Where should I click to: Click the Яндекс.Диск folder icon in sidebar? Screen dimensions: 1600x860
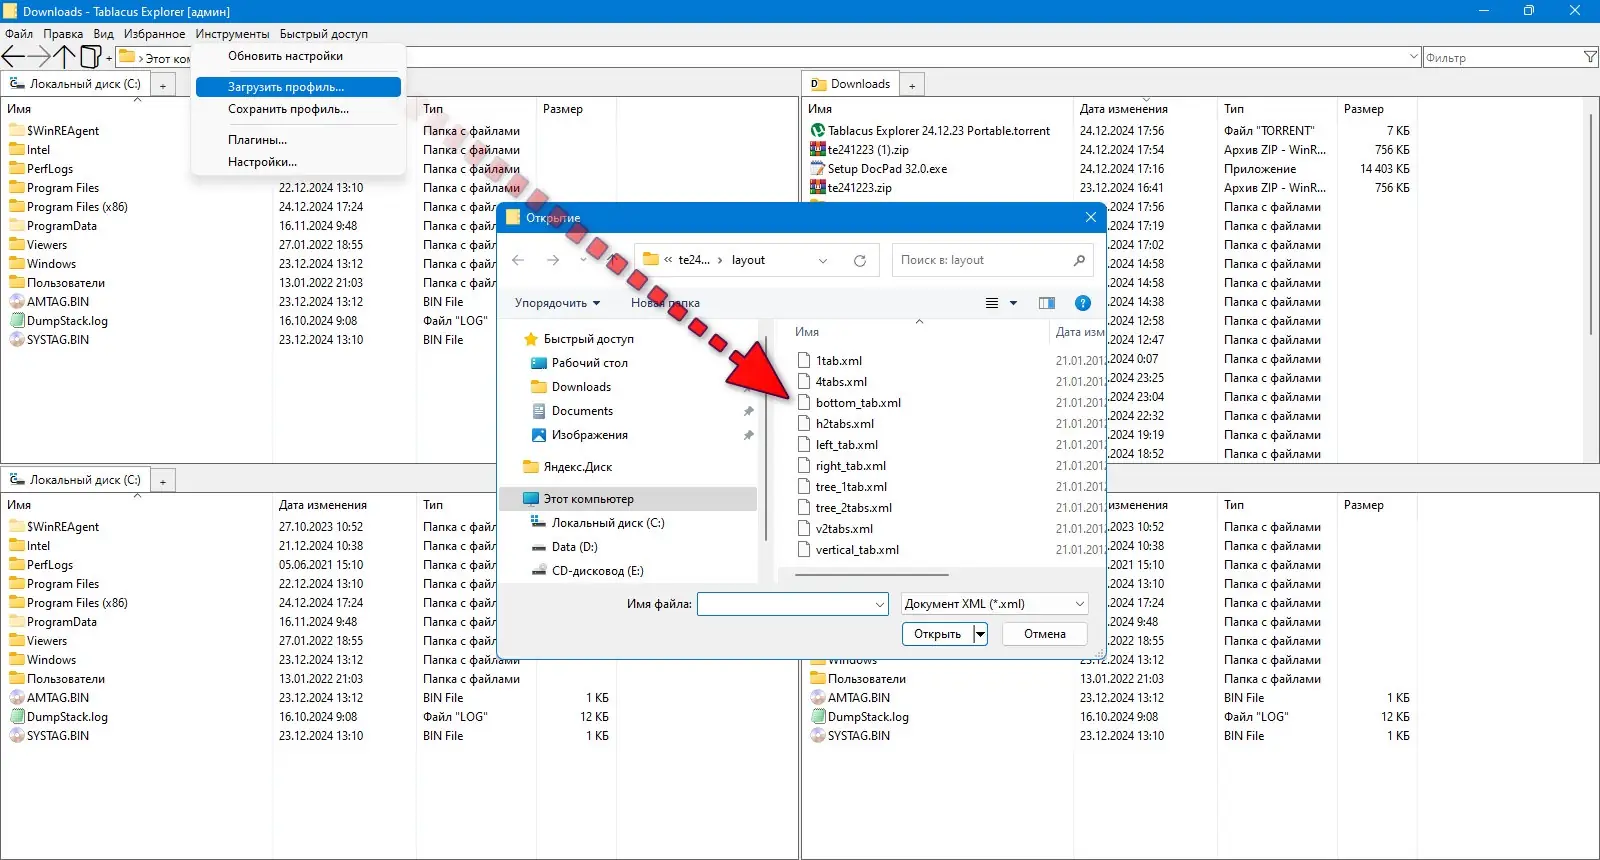(x=531, y=467)
